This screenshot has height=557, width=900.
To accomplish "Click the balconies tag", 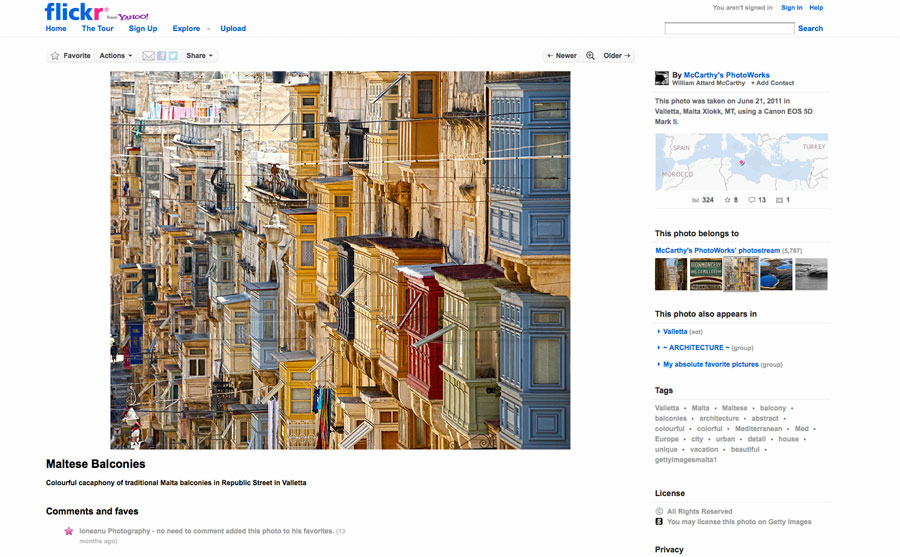I will [670, 418].
